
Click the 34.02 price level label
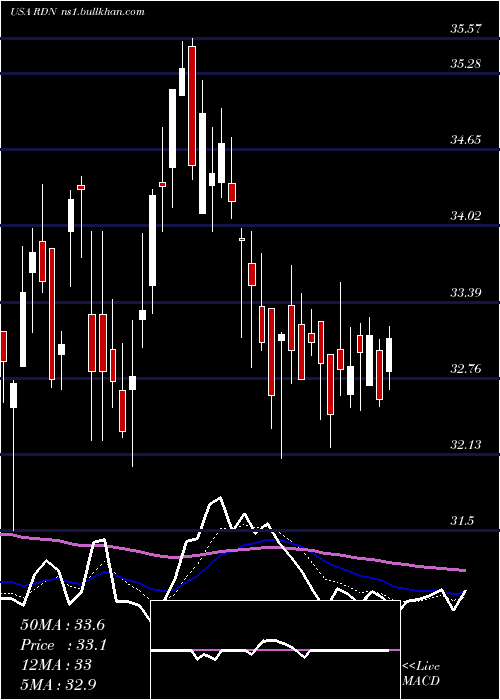tap(466, 217)
